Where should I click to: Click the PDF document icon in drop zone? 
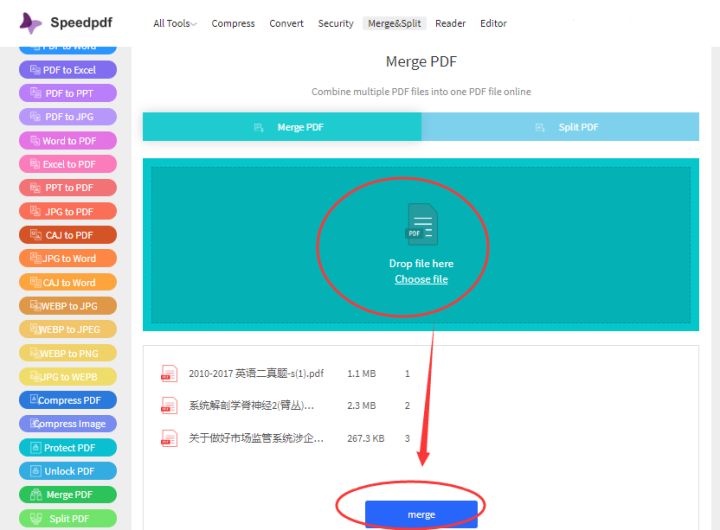tap(422, 224)
